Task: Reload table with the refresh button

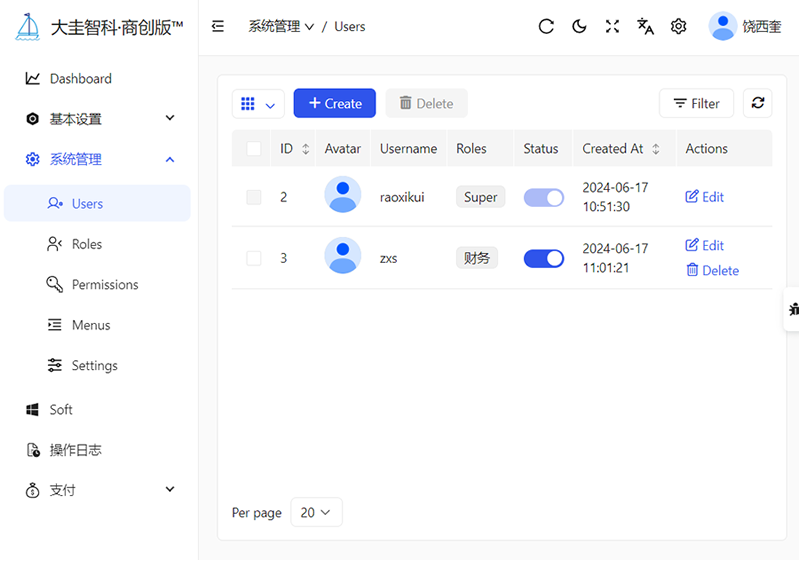Action: pos(758,103)
